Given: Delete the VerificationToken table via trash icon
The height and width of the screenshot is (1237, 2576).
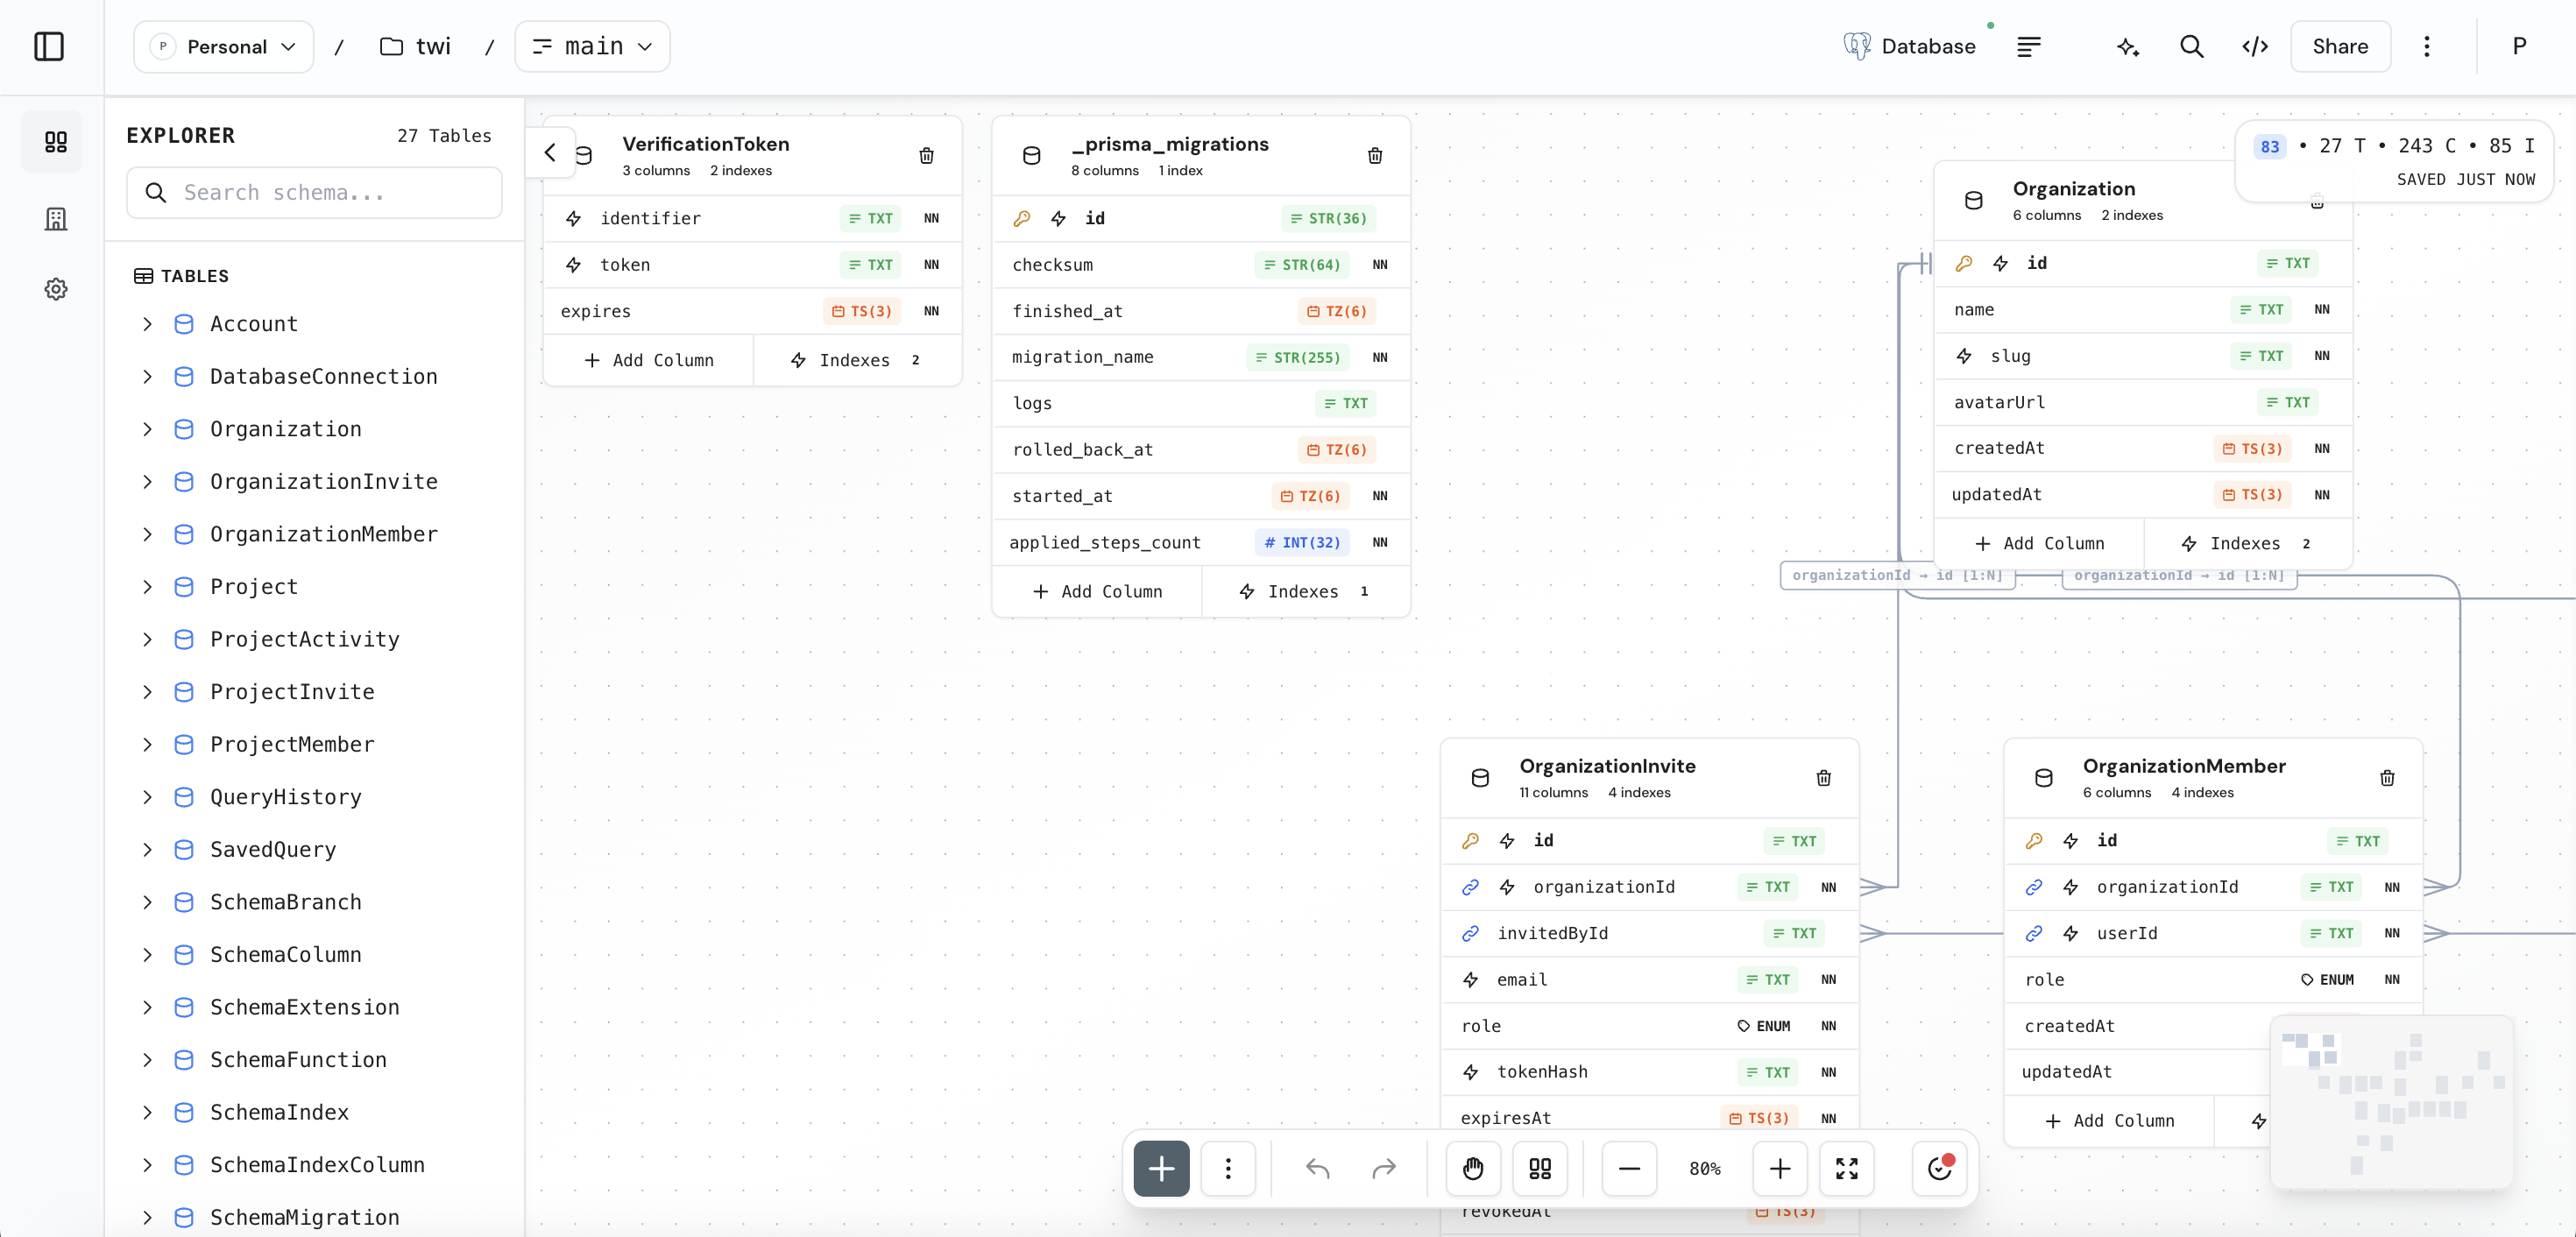Looking at the screenshot, I should click(x=926, y=156).
